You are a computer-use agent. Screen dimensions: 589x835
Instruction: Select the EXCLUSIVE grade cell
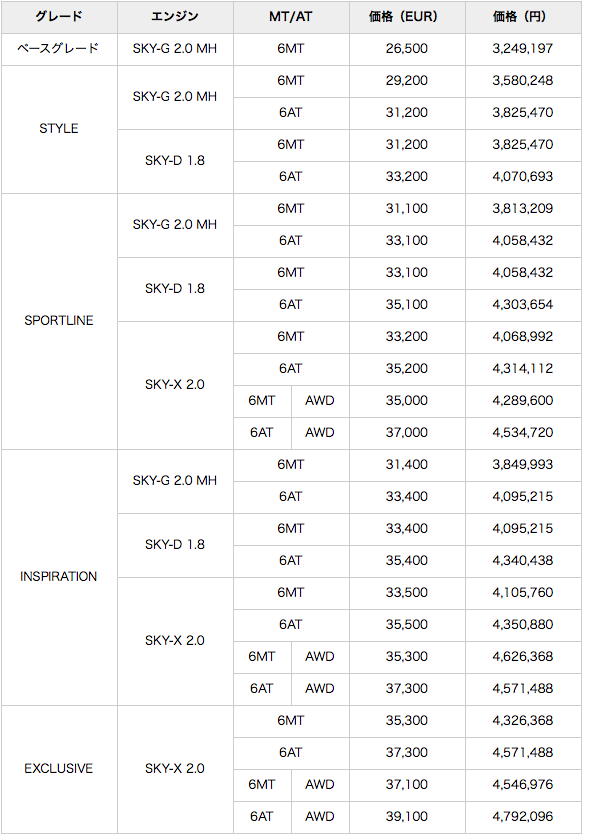(59, 769)
